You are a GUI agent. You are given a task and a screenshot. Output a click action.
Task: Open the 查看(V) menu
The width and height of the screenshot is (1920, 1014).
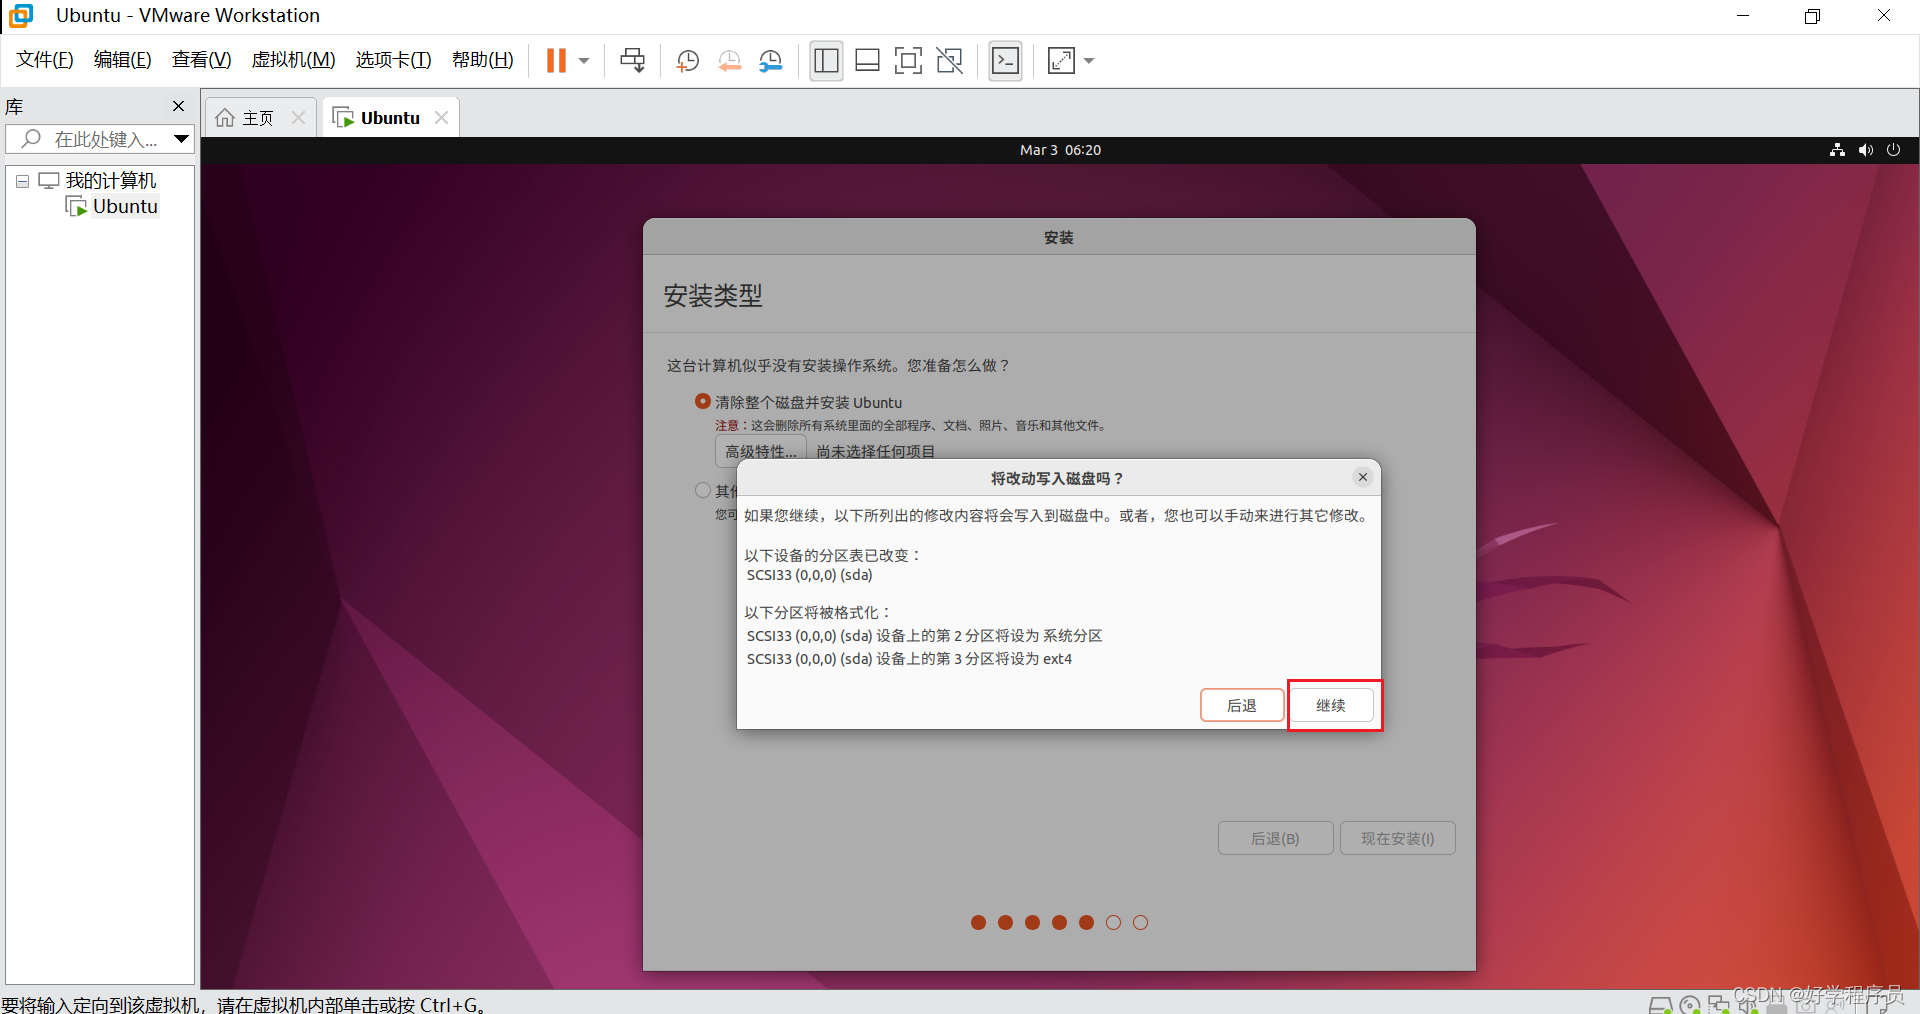point(202,60)
